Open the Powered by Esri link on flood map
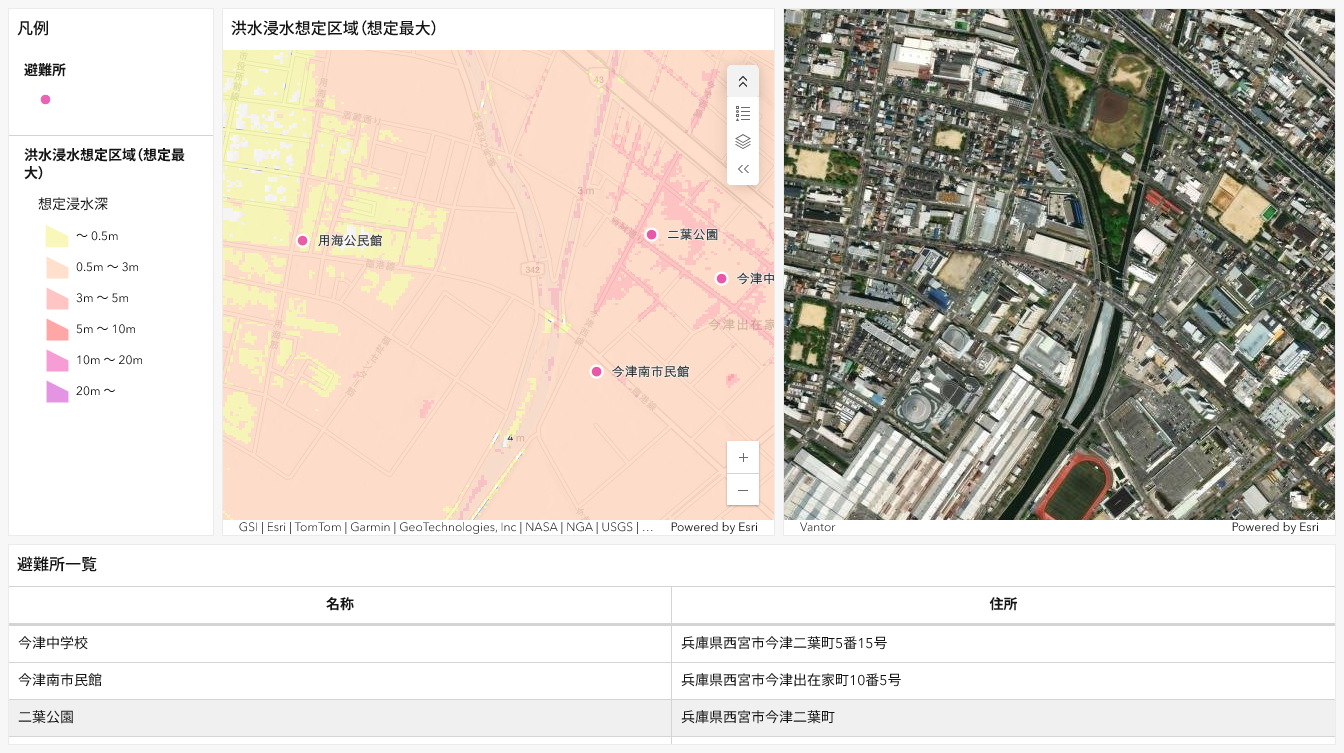The image size is (1344, 753). pyautogui.click(x=714, y=526)
